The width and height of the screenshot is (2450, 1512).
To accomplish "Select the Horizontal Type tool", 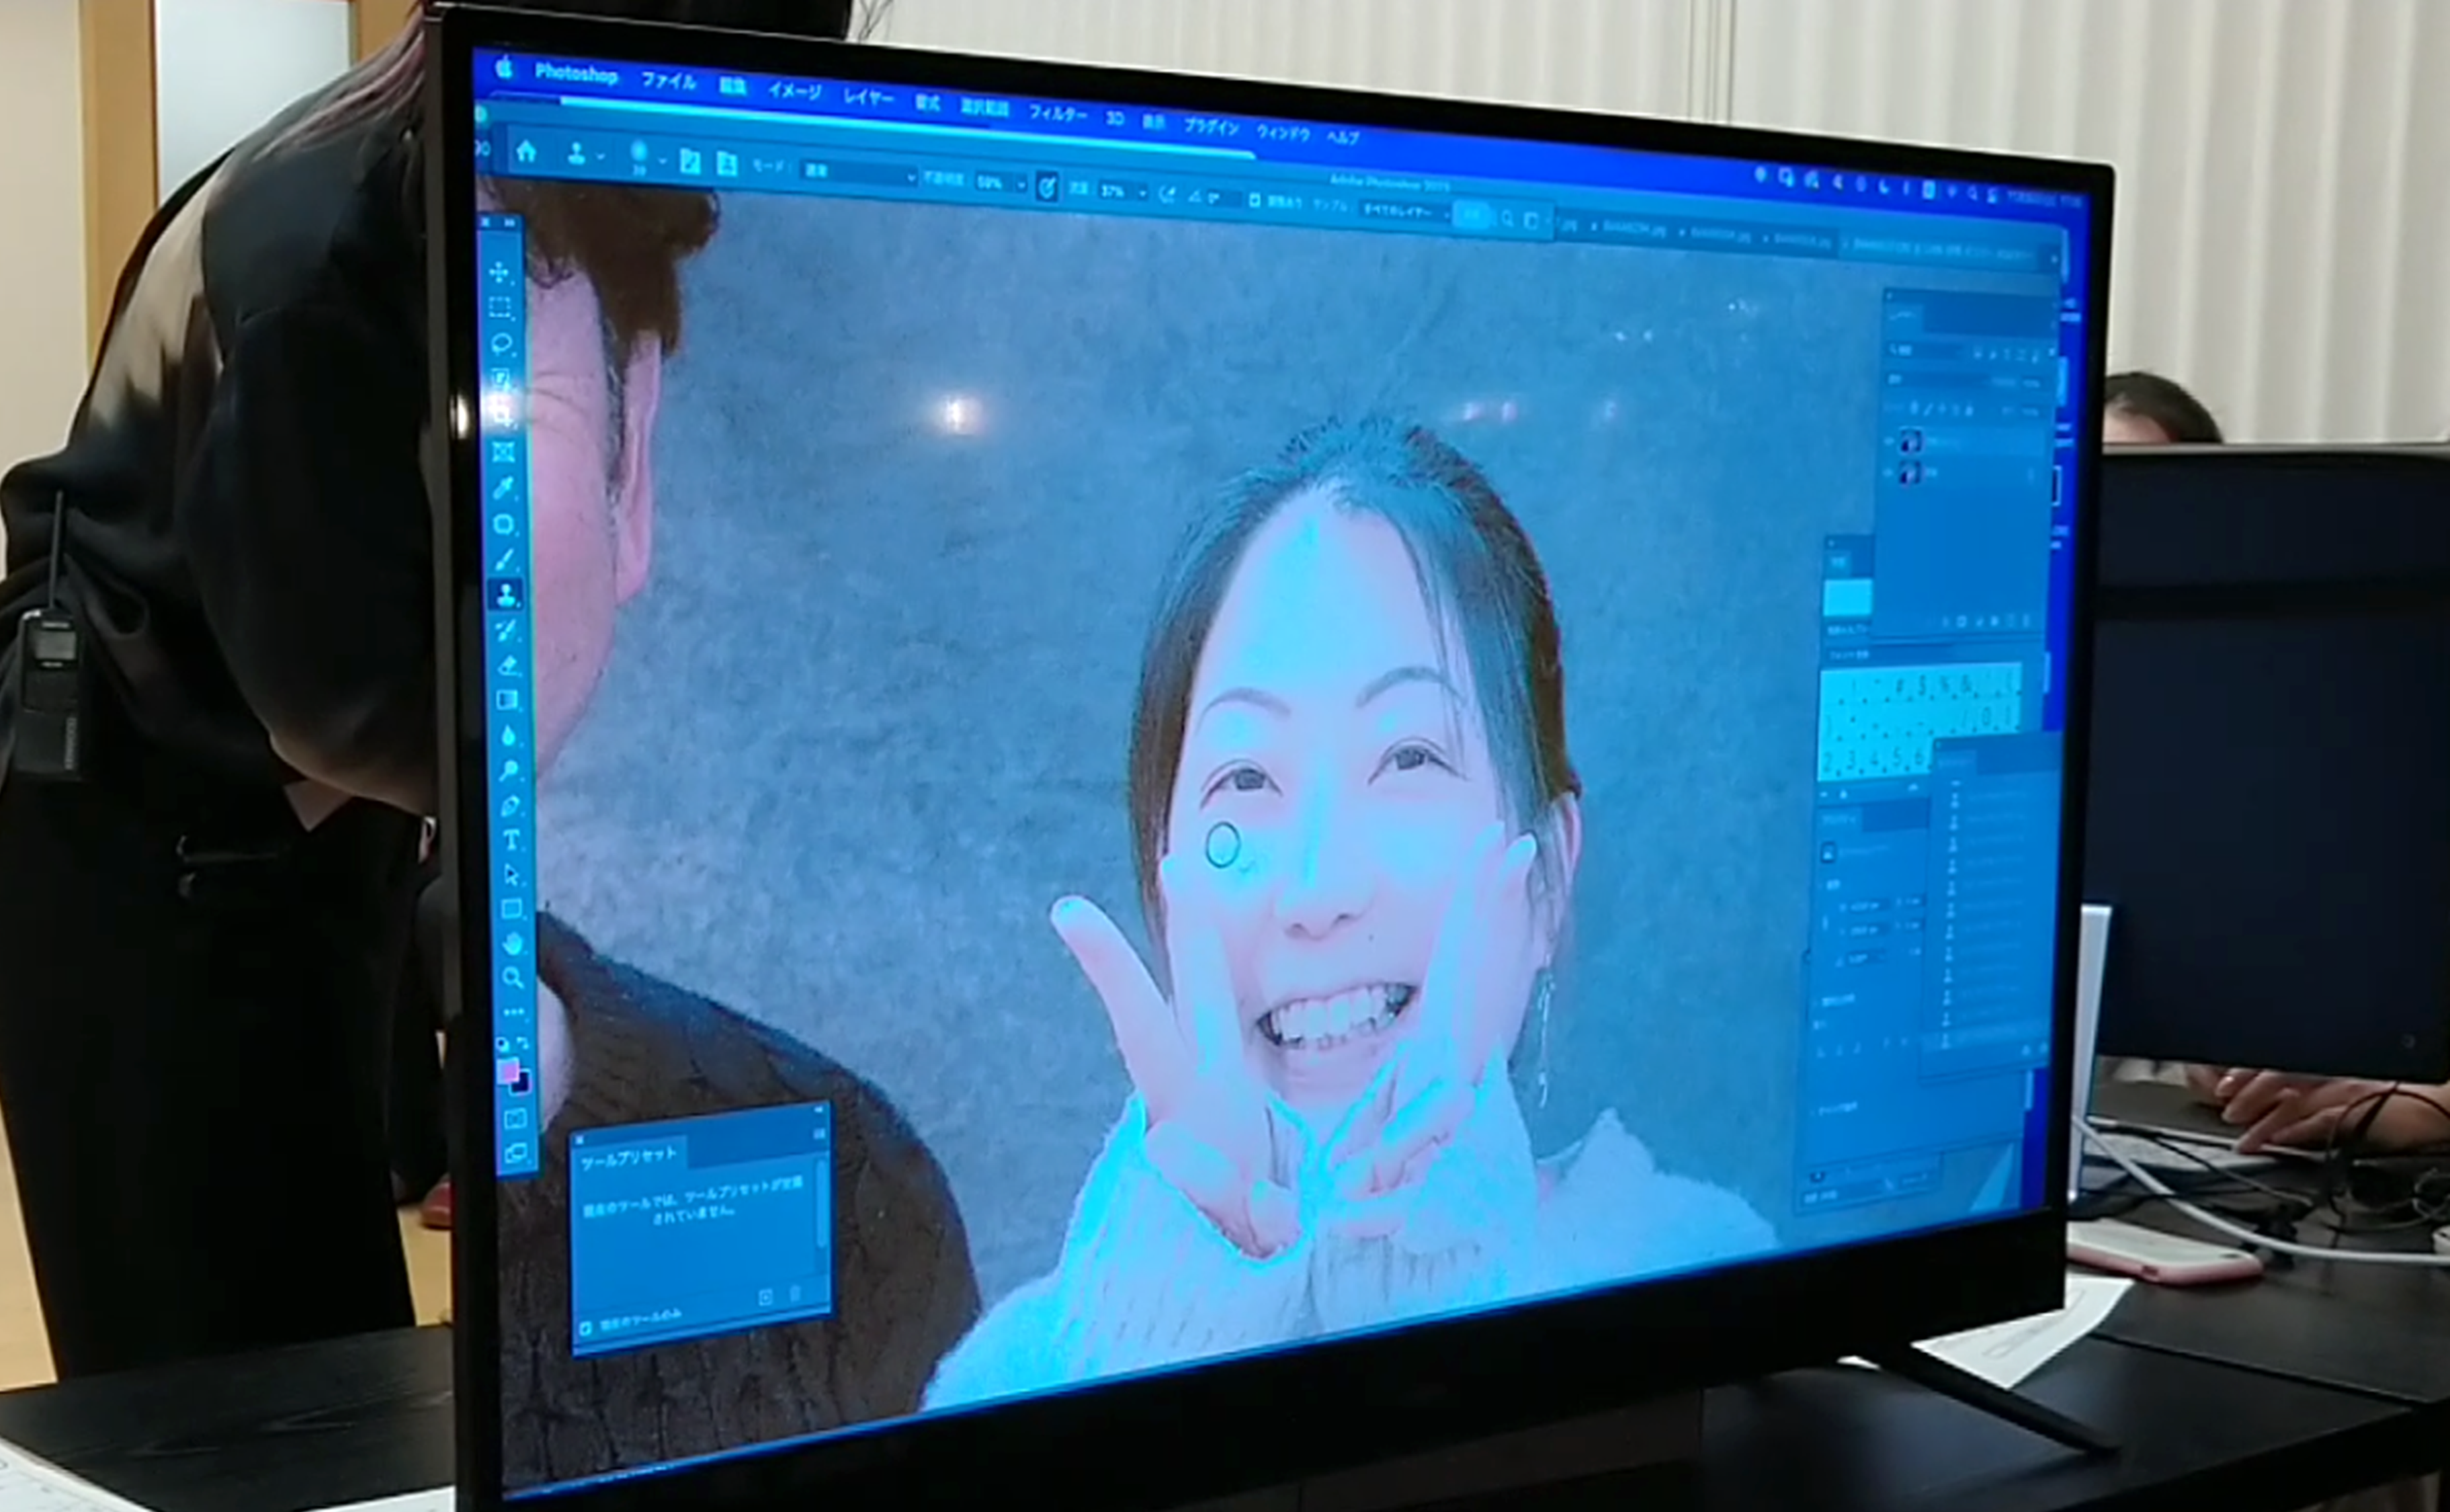I will pos(511,840).
